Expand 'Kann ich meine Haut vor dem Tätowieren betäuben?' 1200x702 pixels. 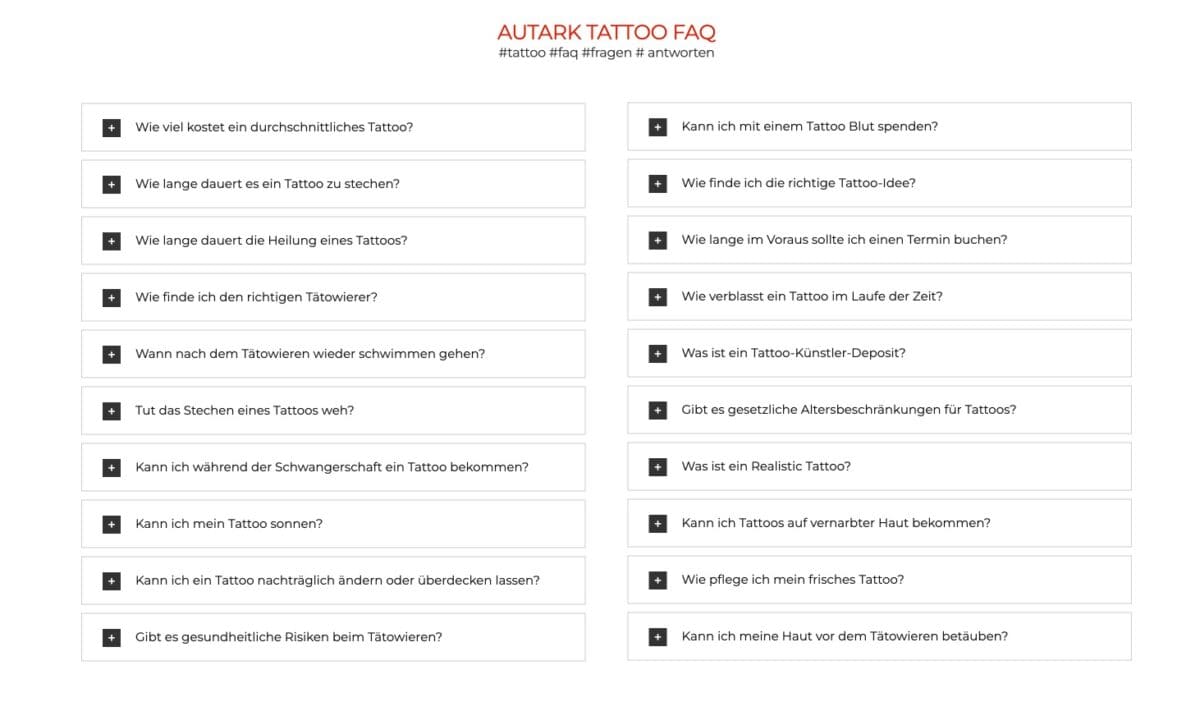coord(880,636)
